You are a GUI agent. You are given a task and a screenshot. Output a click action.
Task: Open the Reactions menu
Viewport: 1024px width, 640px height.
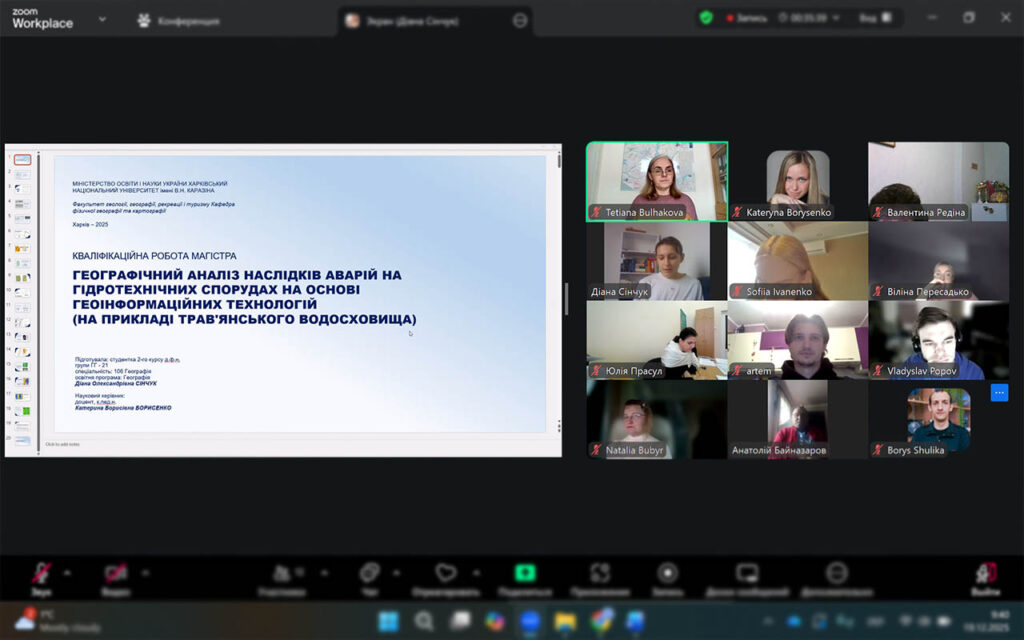coord(446,574)
